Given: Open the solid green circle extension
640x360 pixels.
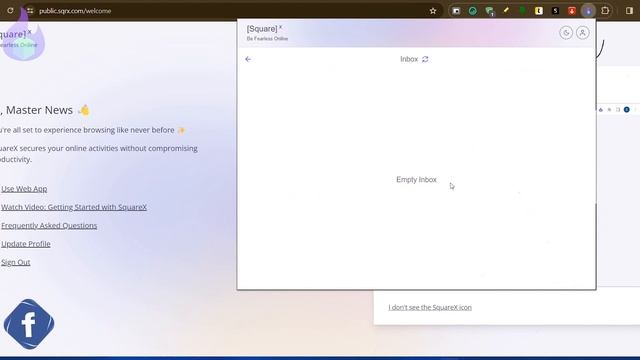Looking at the screenshot, I should click(x=522, y=11).
